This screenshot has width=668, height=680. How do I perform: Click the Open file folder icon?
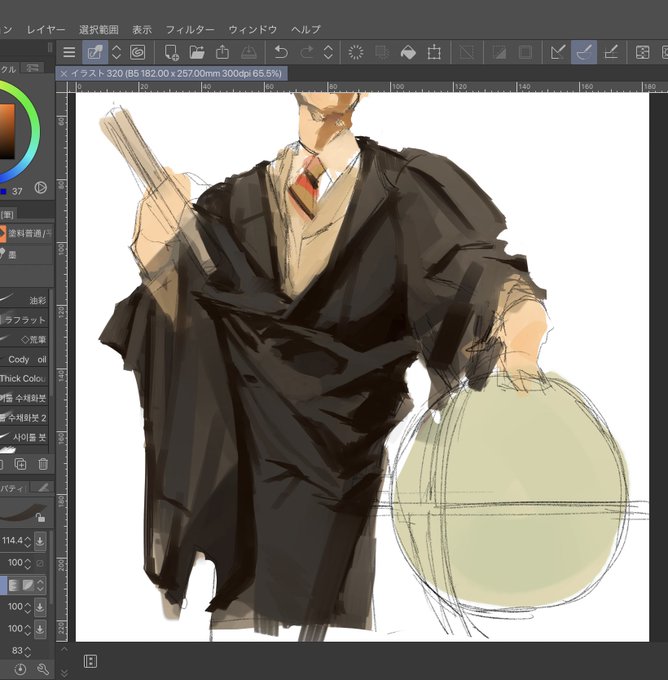point(197,52)
